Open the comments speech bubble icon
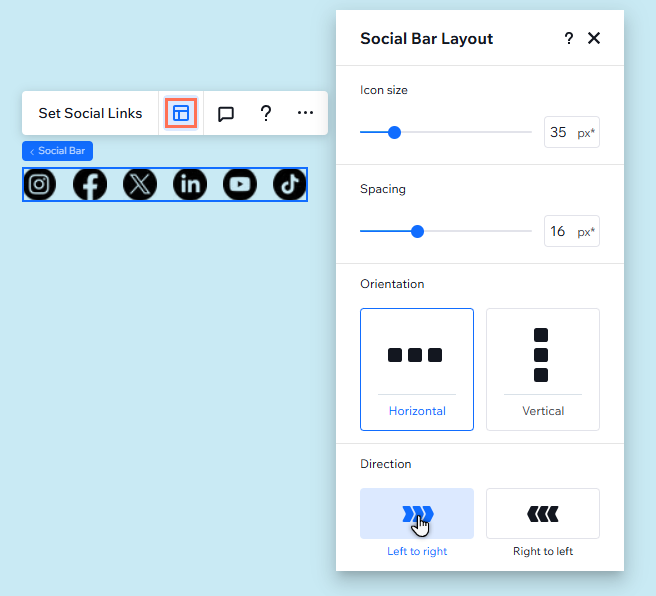 (226, 113)
